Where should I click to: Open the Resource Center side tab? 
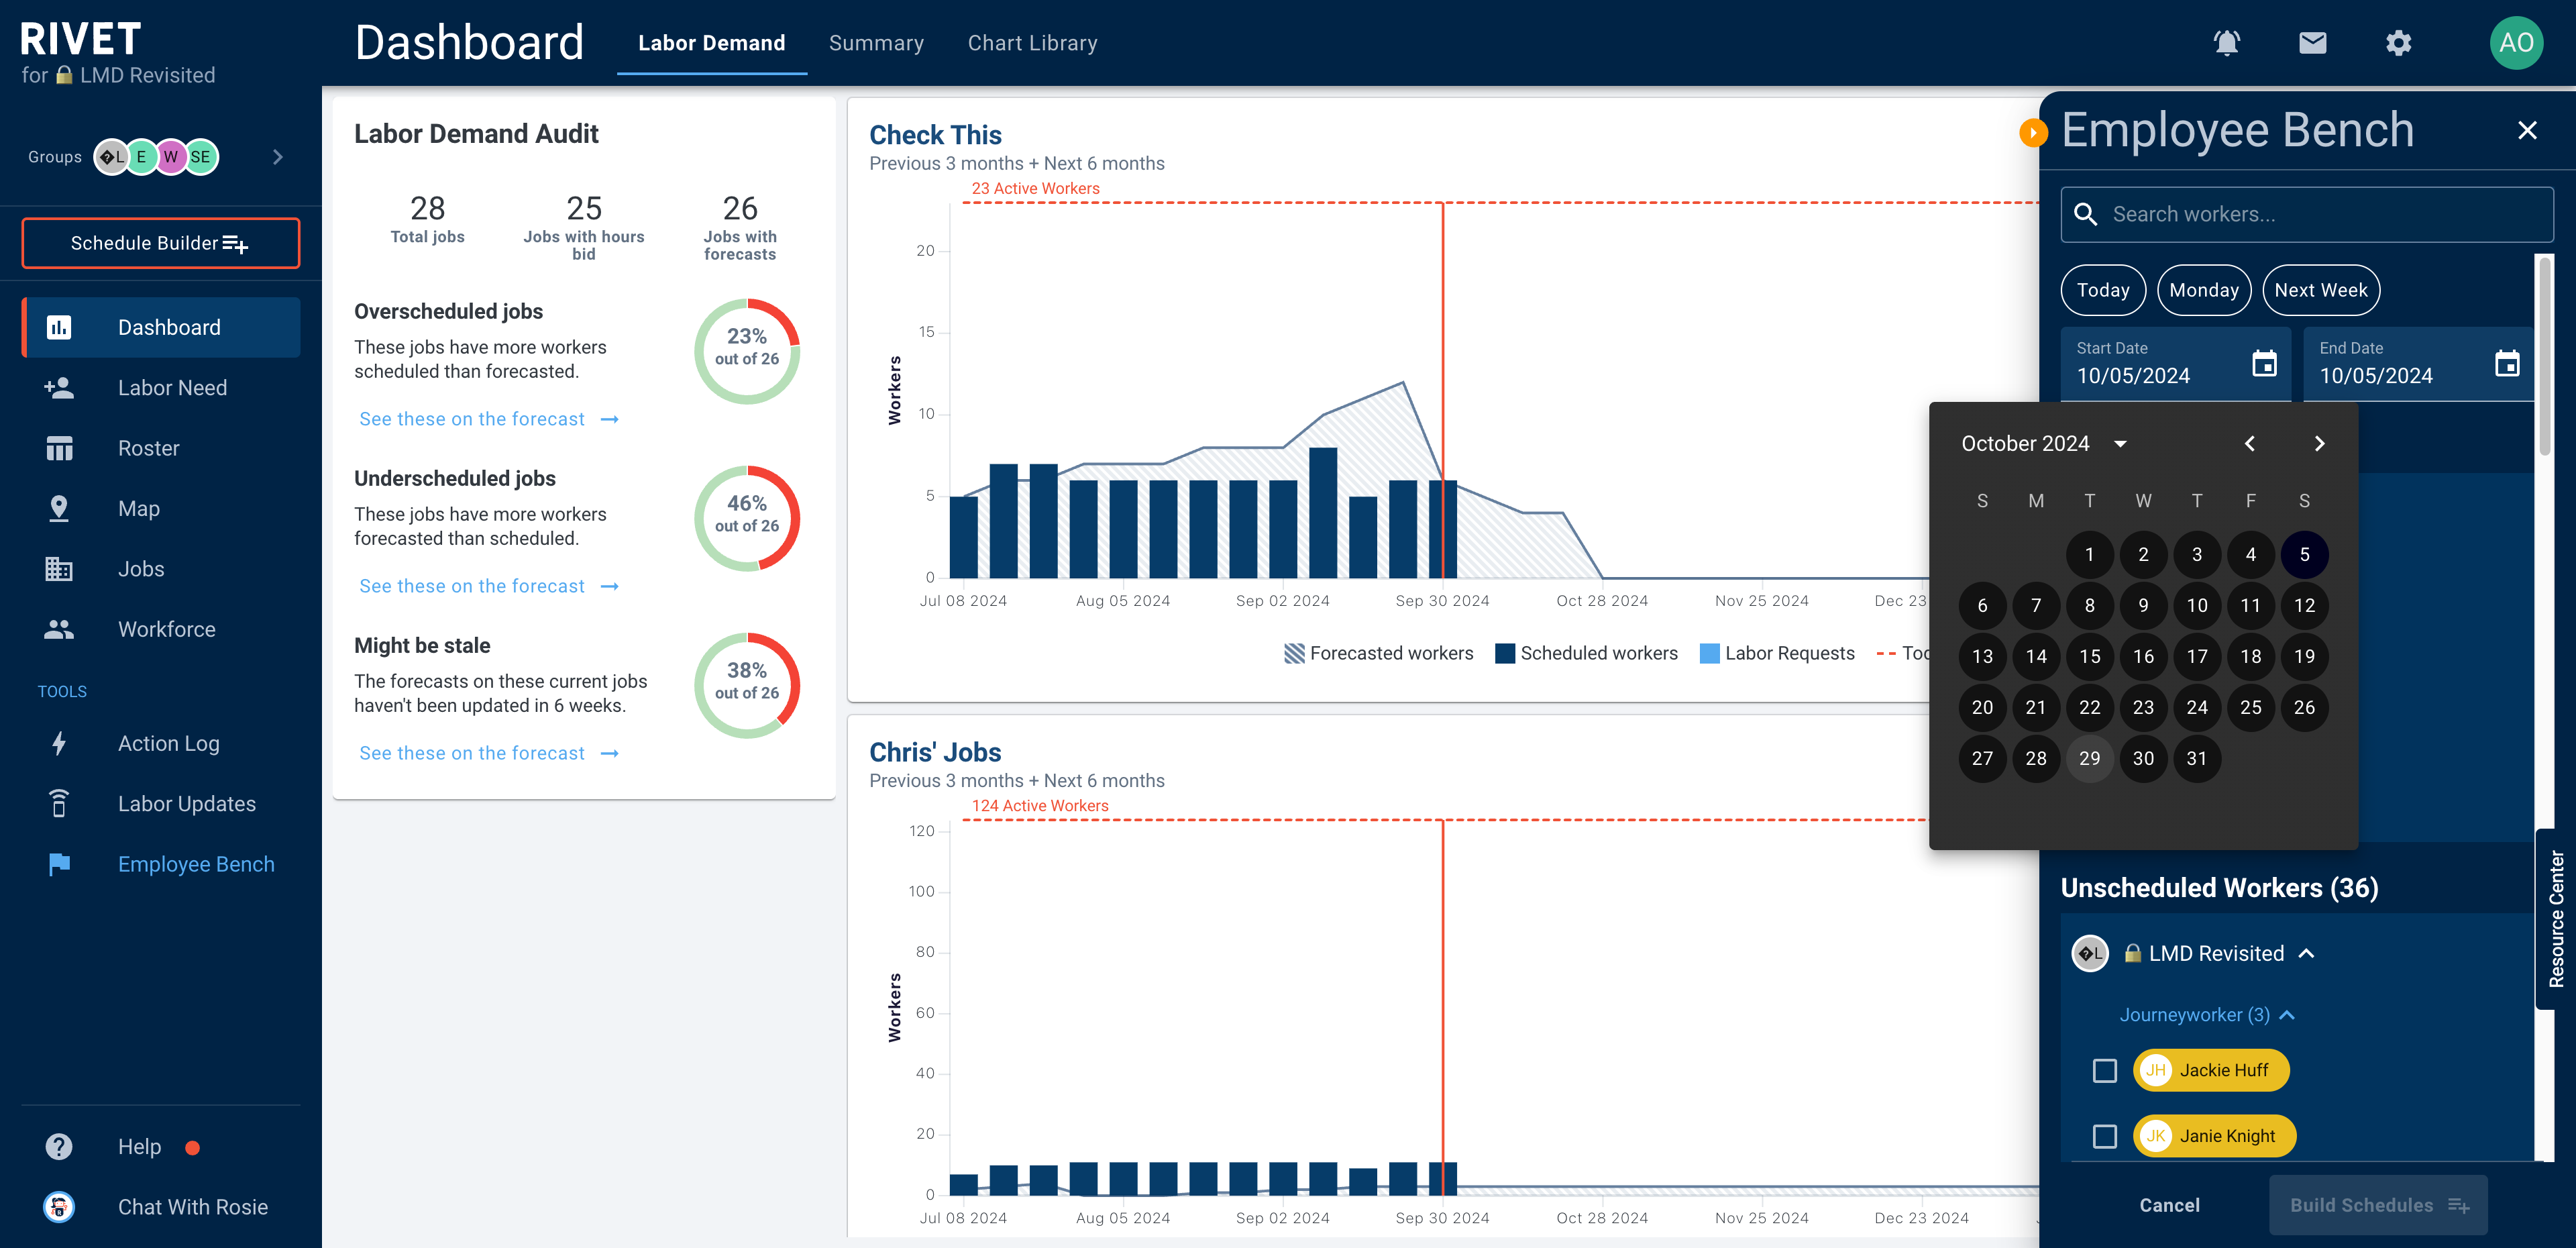tap(2556, 919)
